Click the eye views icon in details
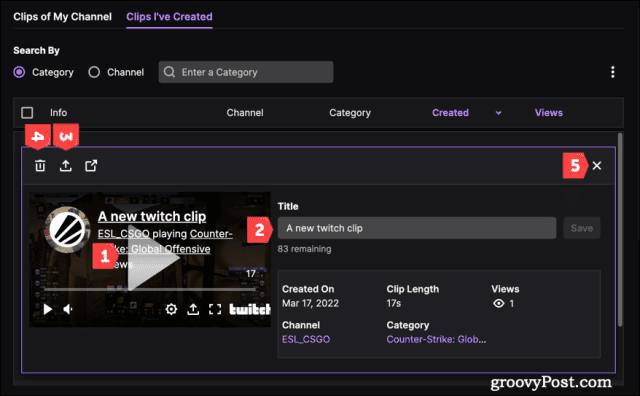The width and height of the screenshot is (640, 396). coord(498,303)
